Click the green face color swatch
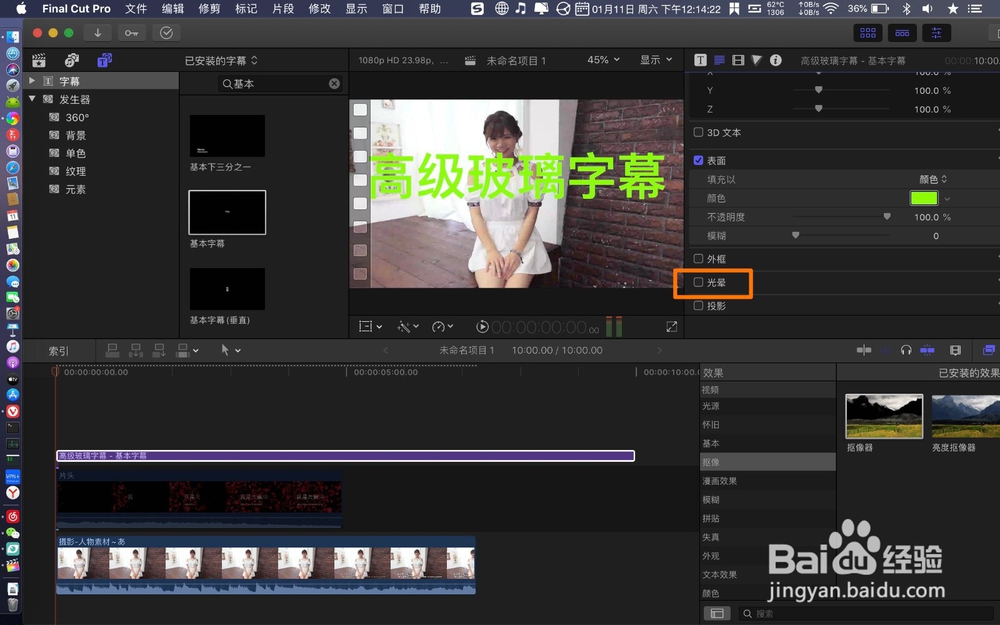This screenshot has width=1000, height=625. pos(923,198)
